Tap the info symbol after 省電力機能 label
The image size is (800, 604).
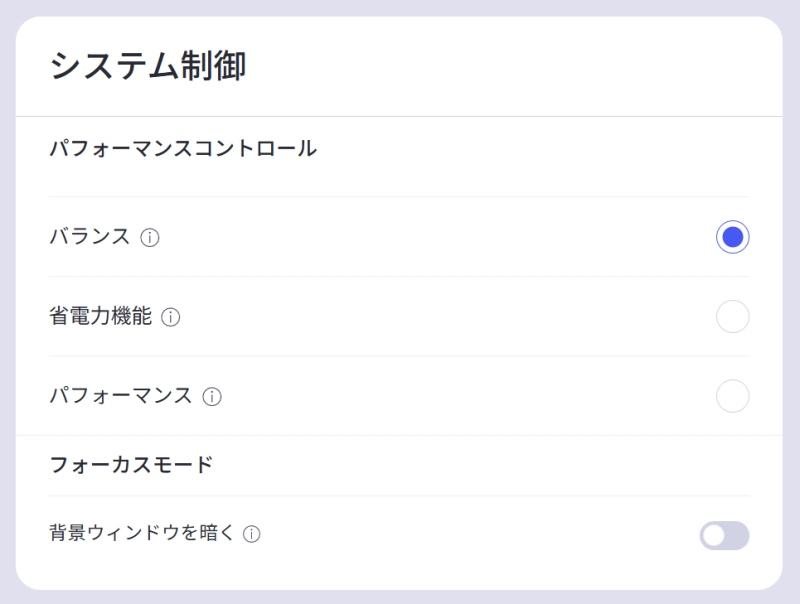(x=172, y=317)
